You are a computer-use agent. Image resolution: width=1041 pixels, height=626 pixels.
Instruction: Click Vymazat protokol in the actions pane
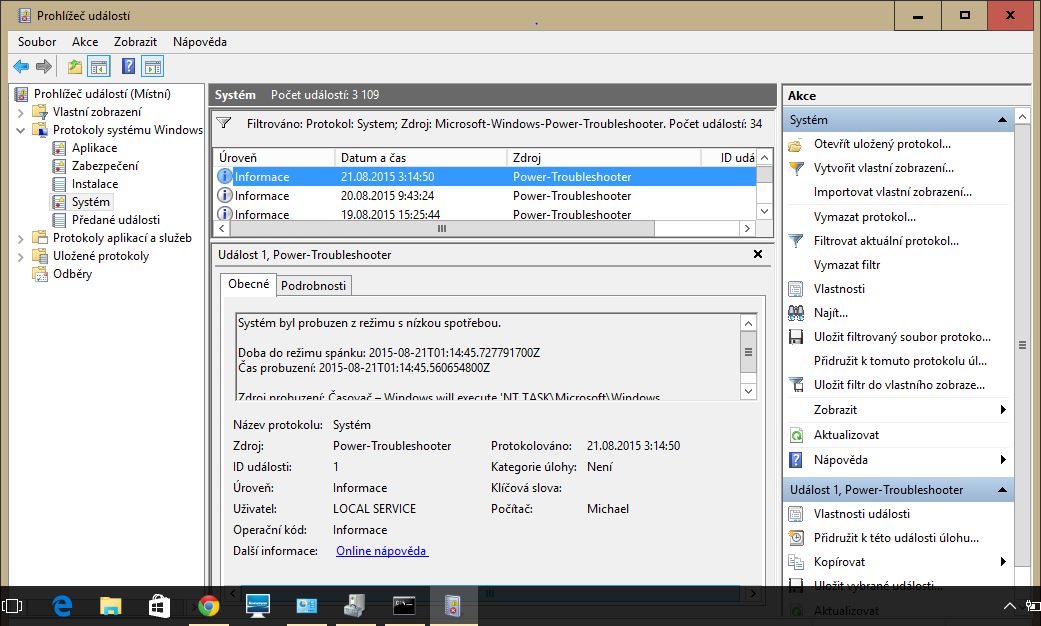(x=864, y=217)
